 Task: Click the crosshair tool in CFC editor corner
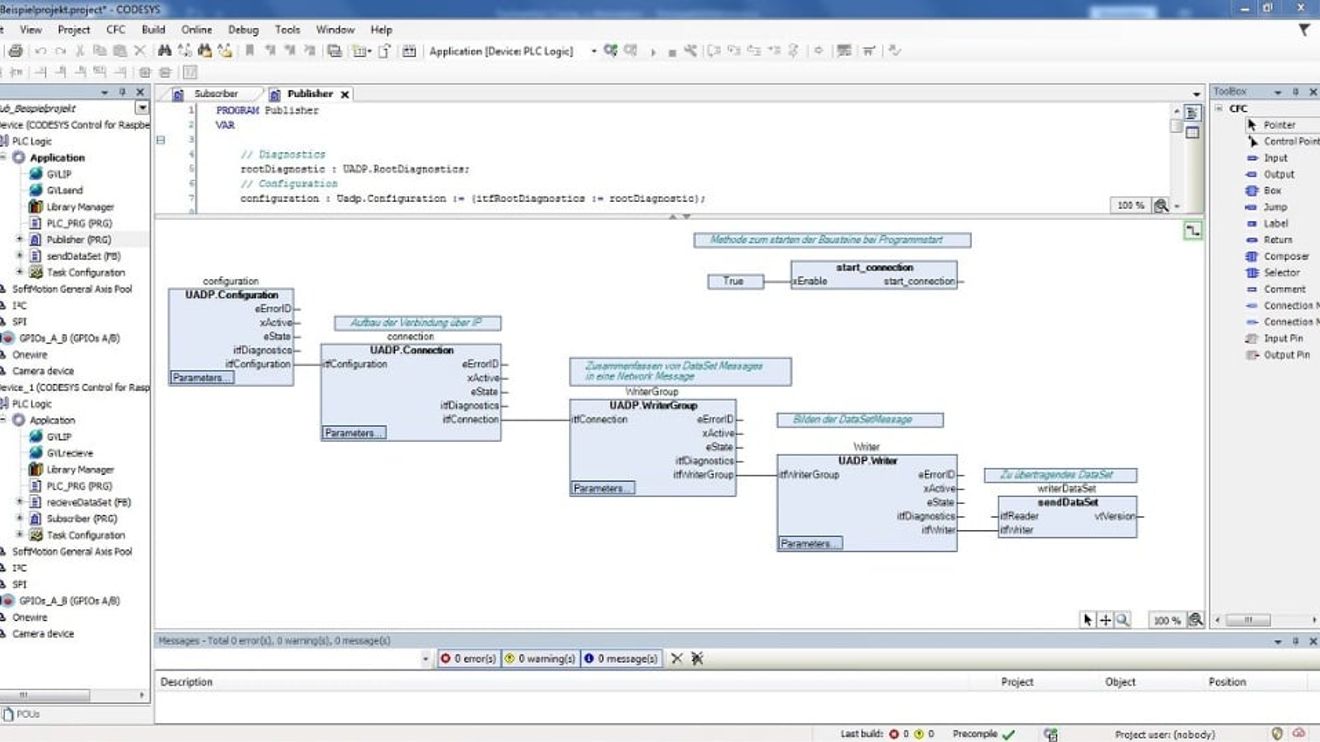[1106, 620]
